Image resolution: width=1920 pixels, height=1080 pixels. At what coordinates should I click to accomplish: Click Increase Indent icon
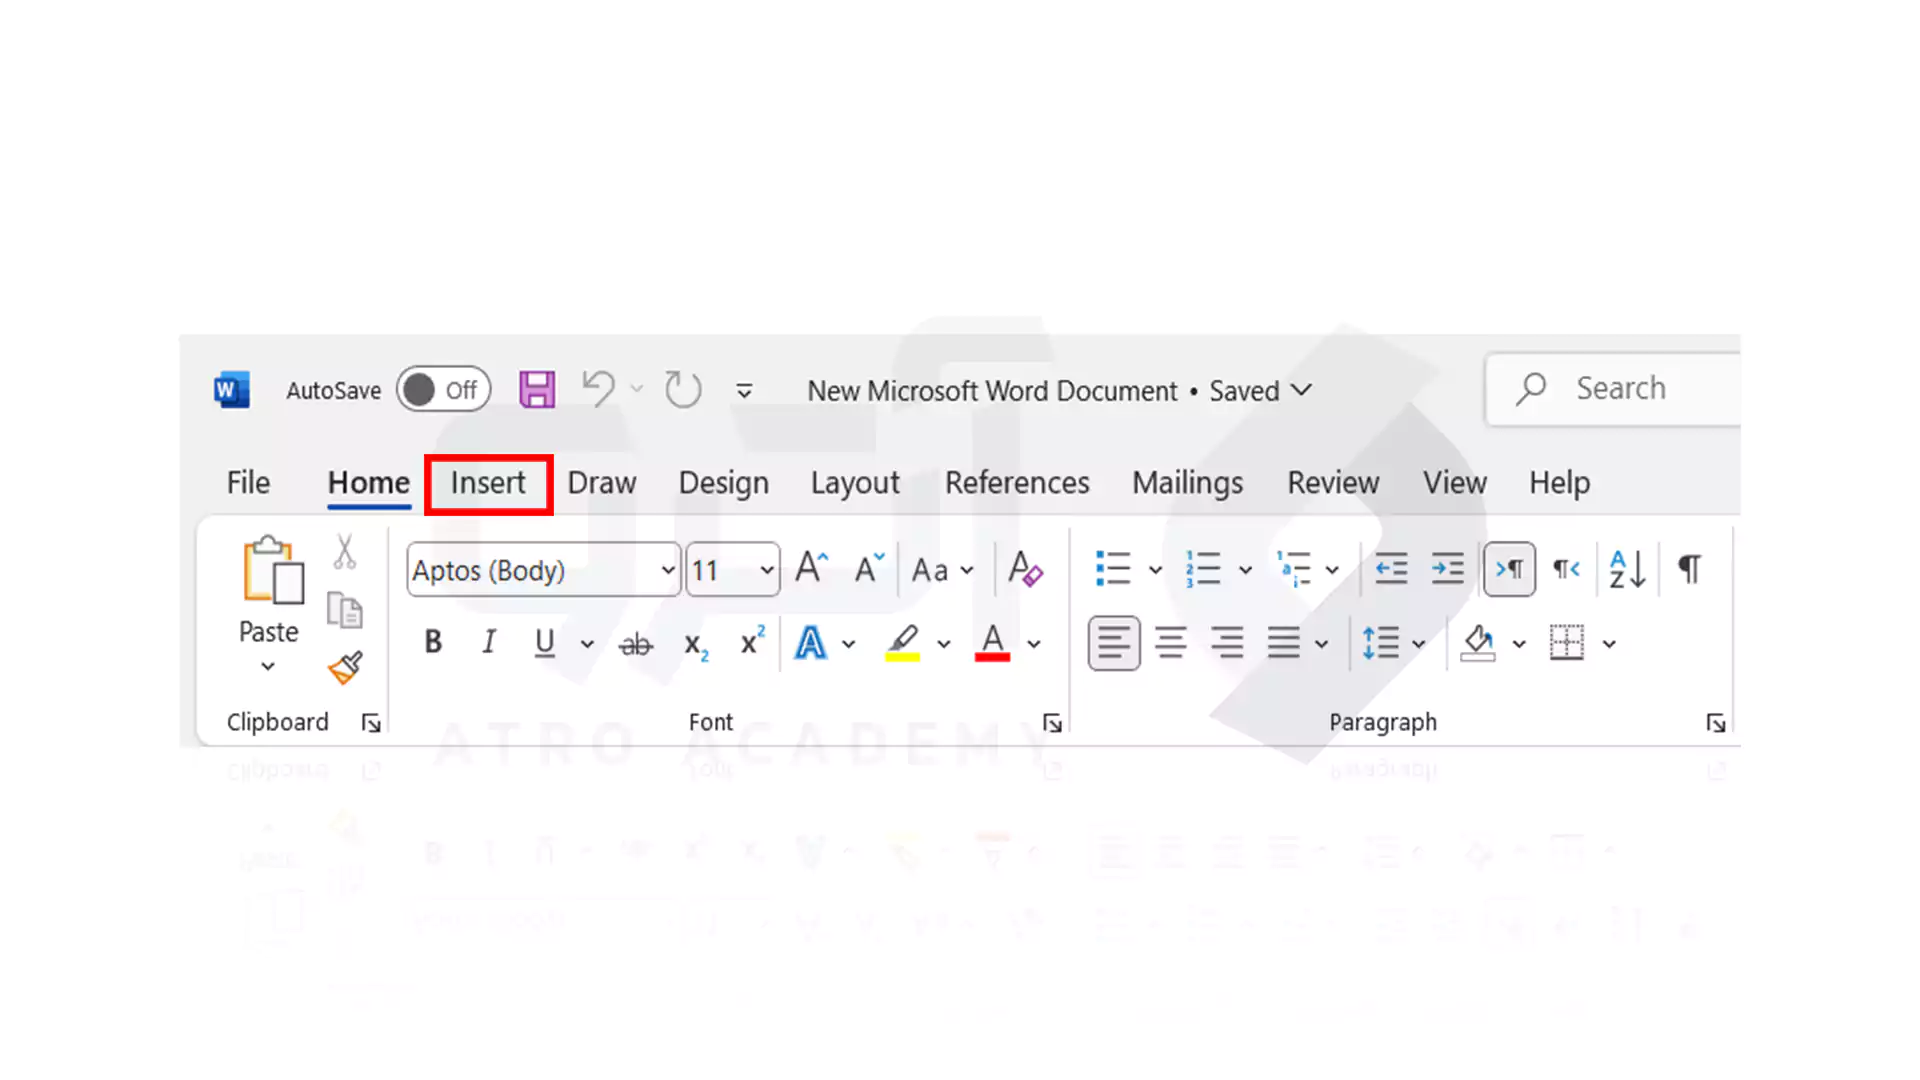(x=1447, y=568)
